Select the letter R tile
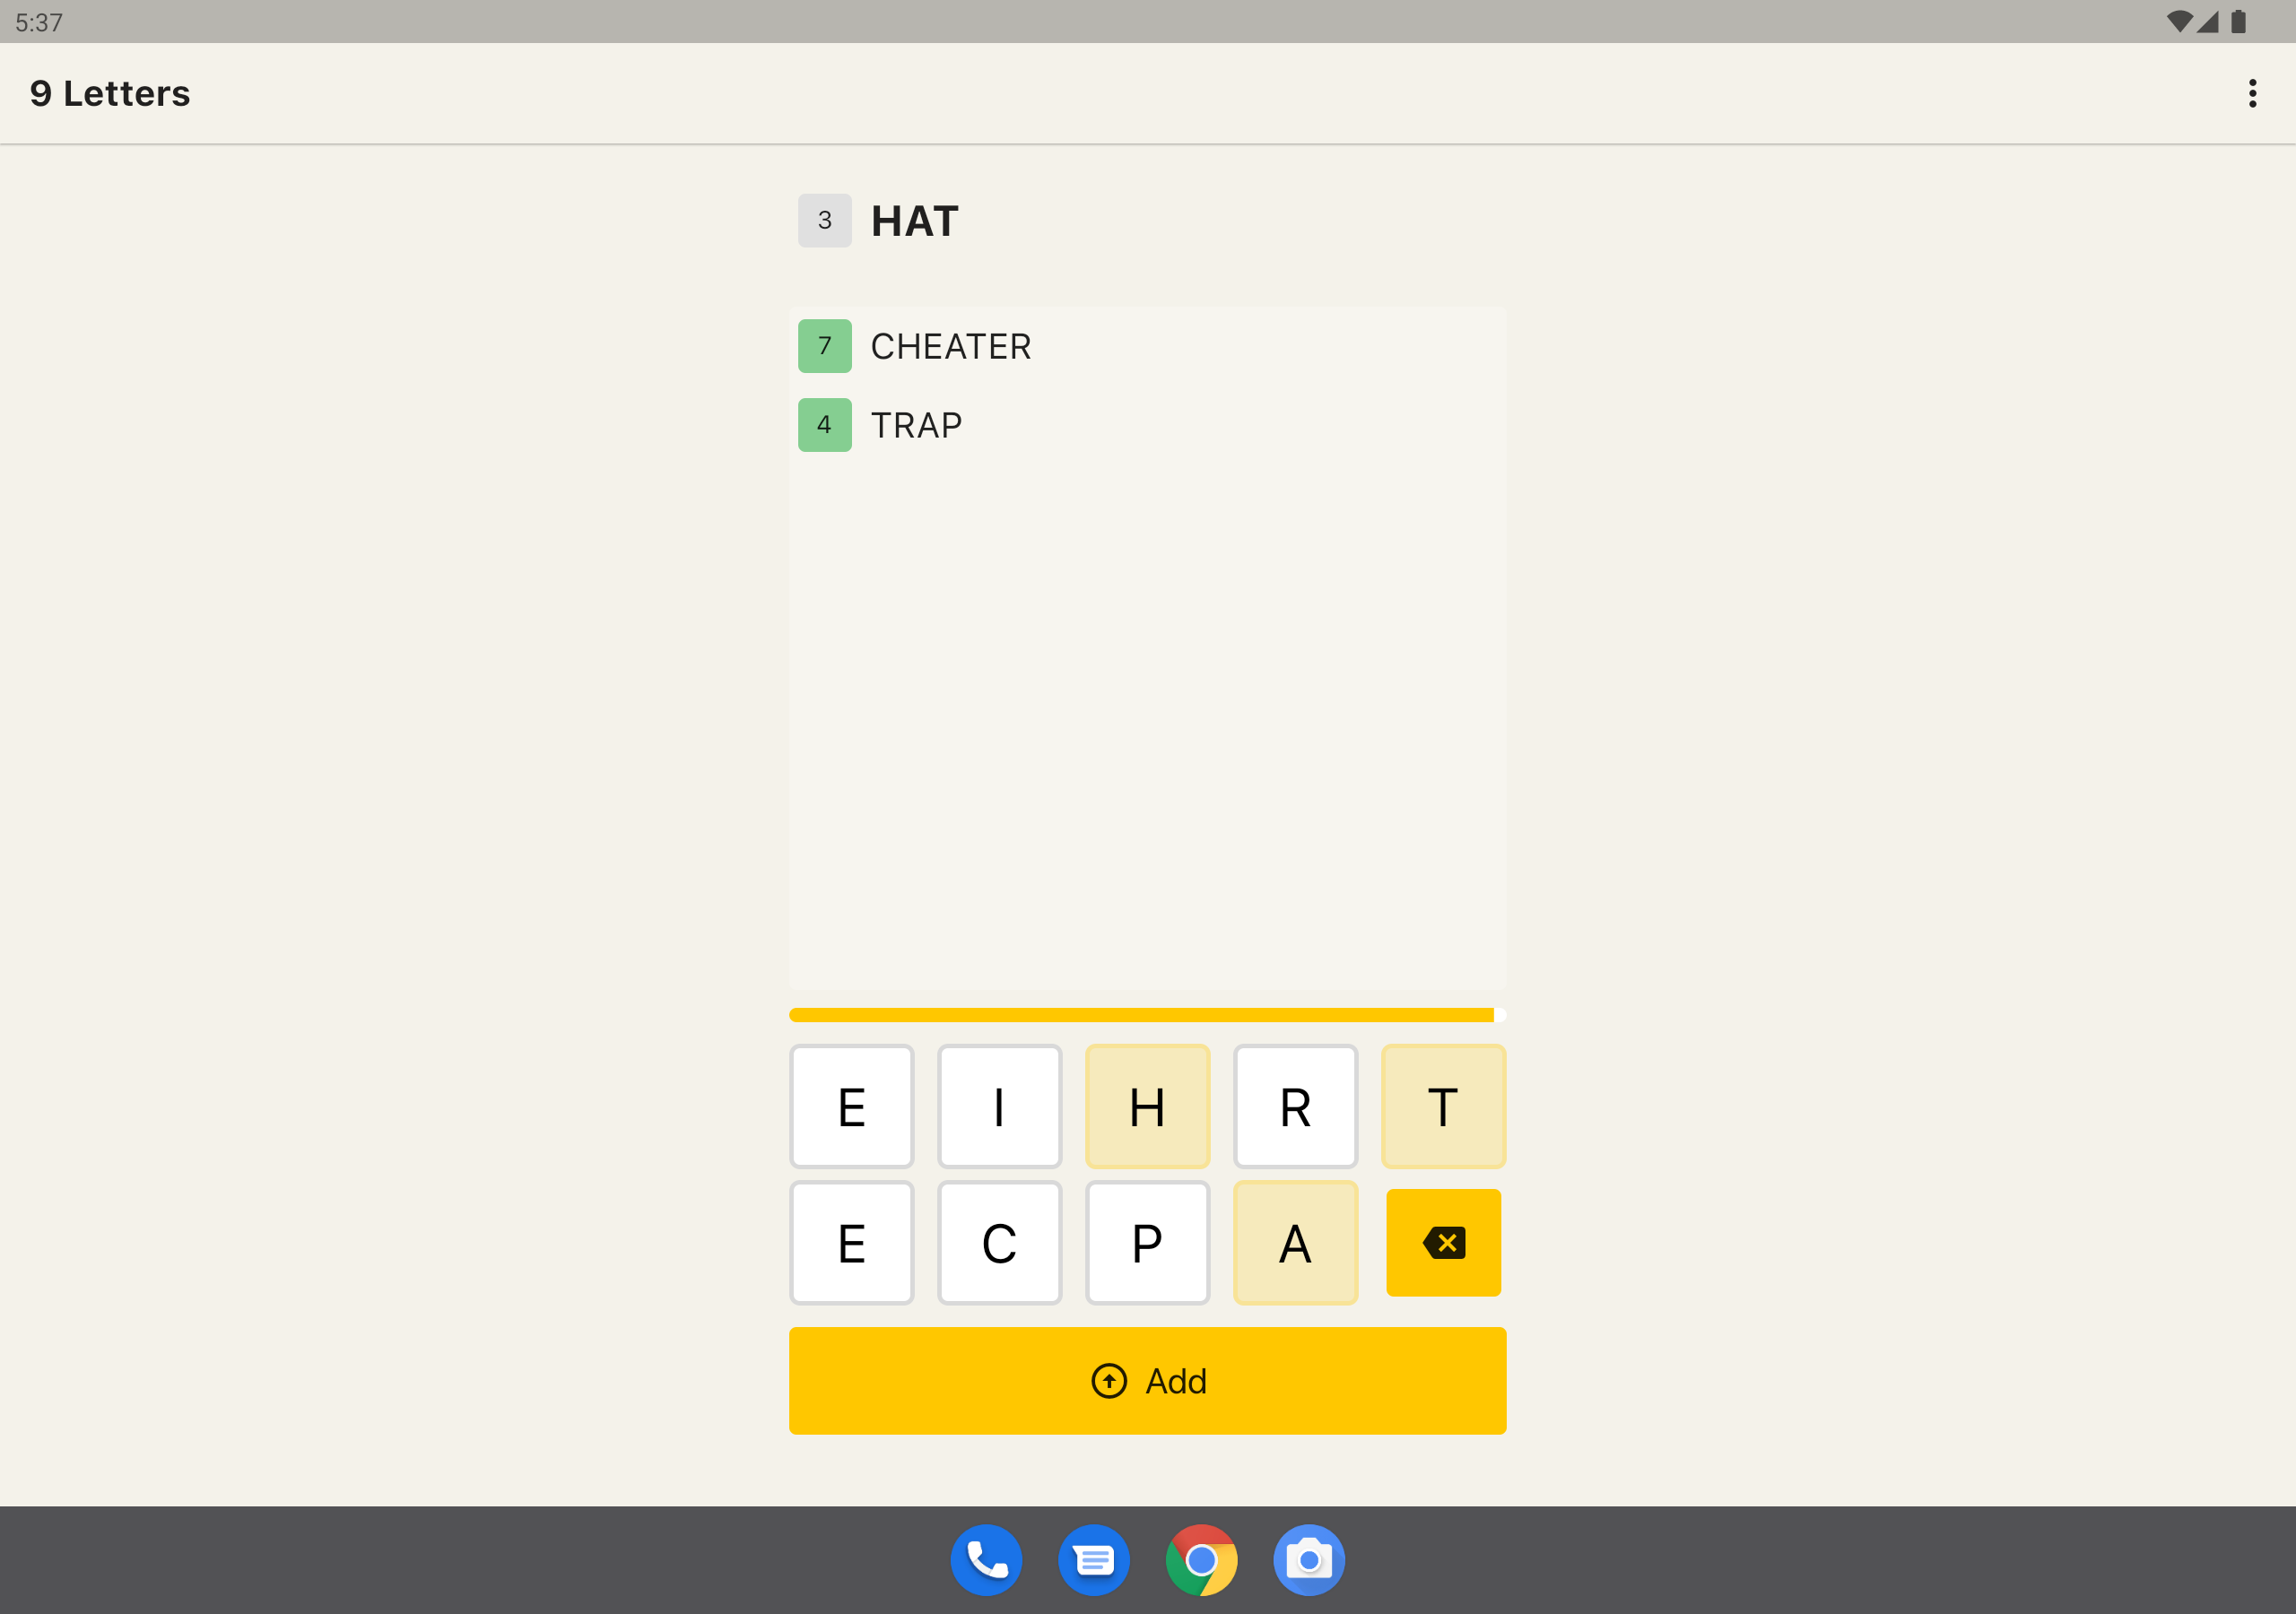Viewport: 2296px width, 1614px height. tap(1295, 1106)
